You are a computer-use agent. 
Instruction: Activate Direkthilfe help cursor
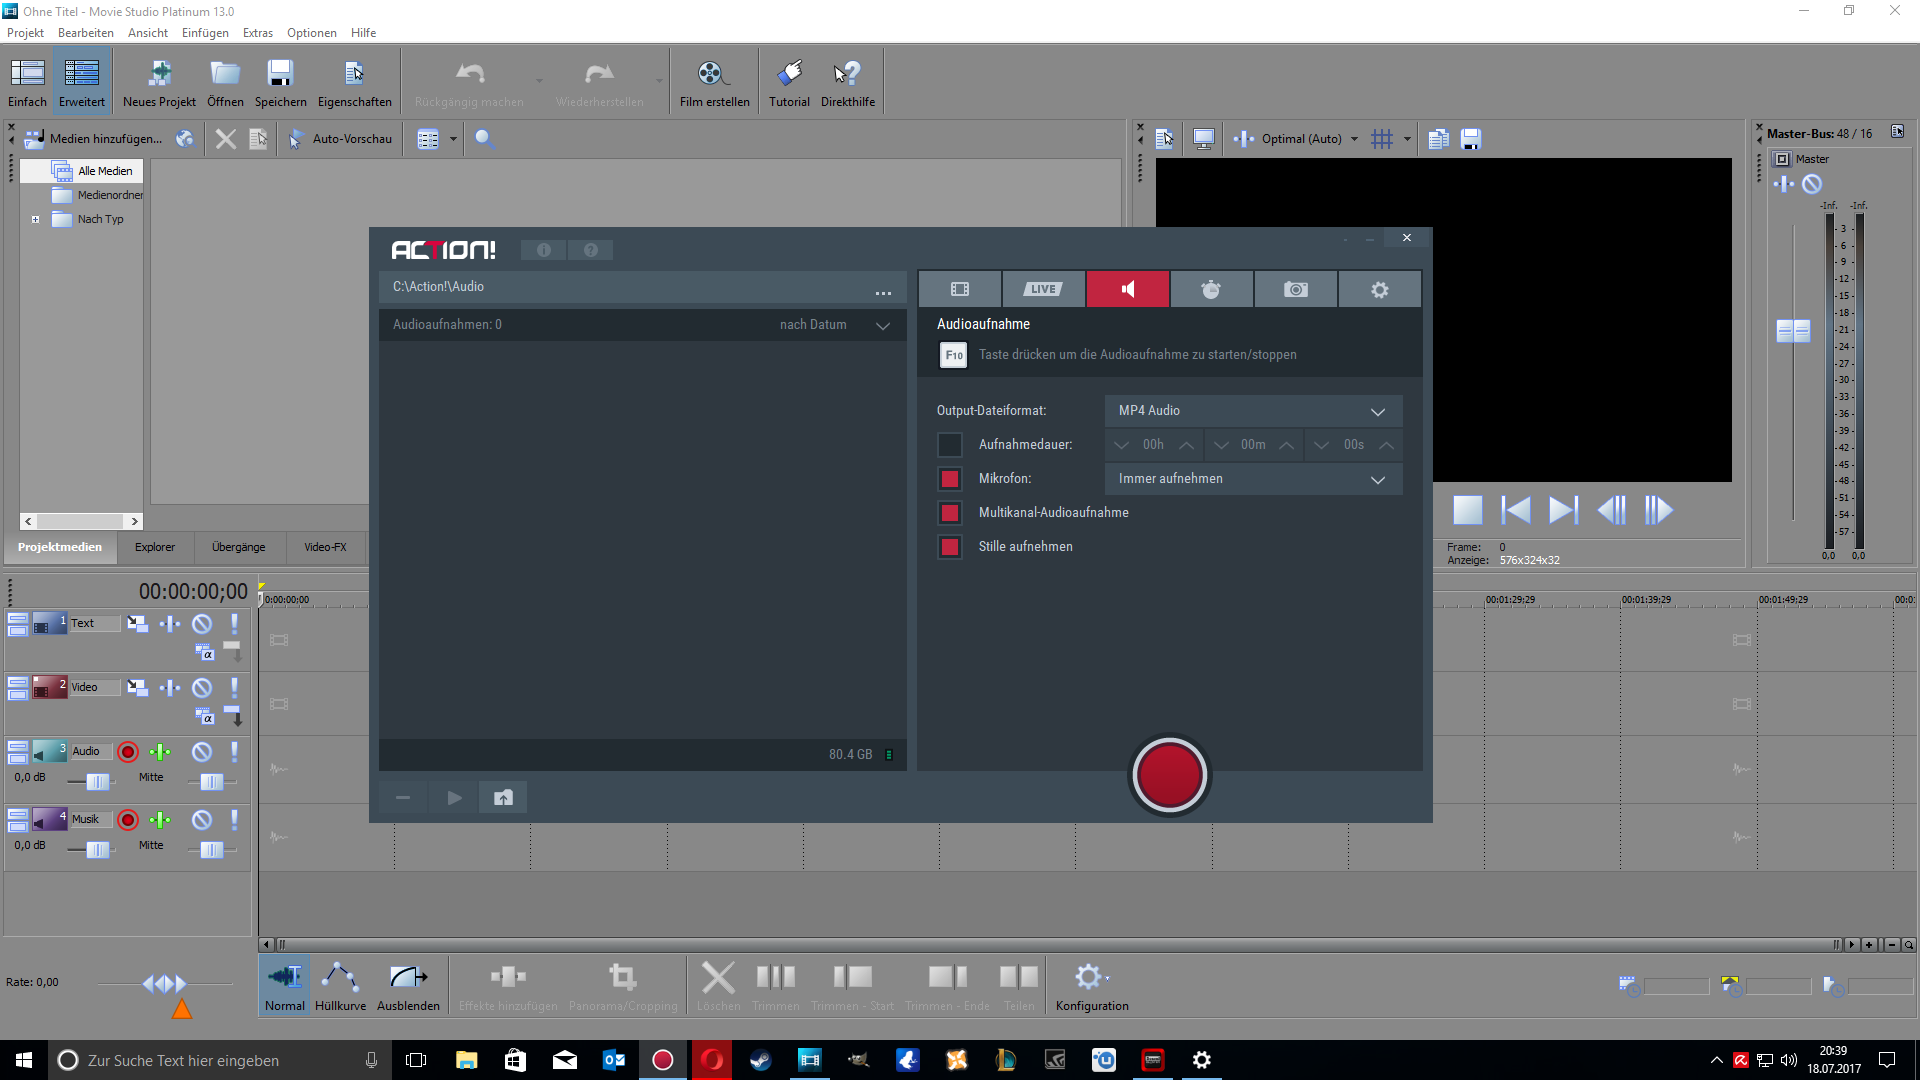[x=847, y=82]
